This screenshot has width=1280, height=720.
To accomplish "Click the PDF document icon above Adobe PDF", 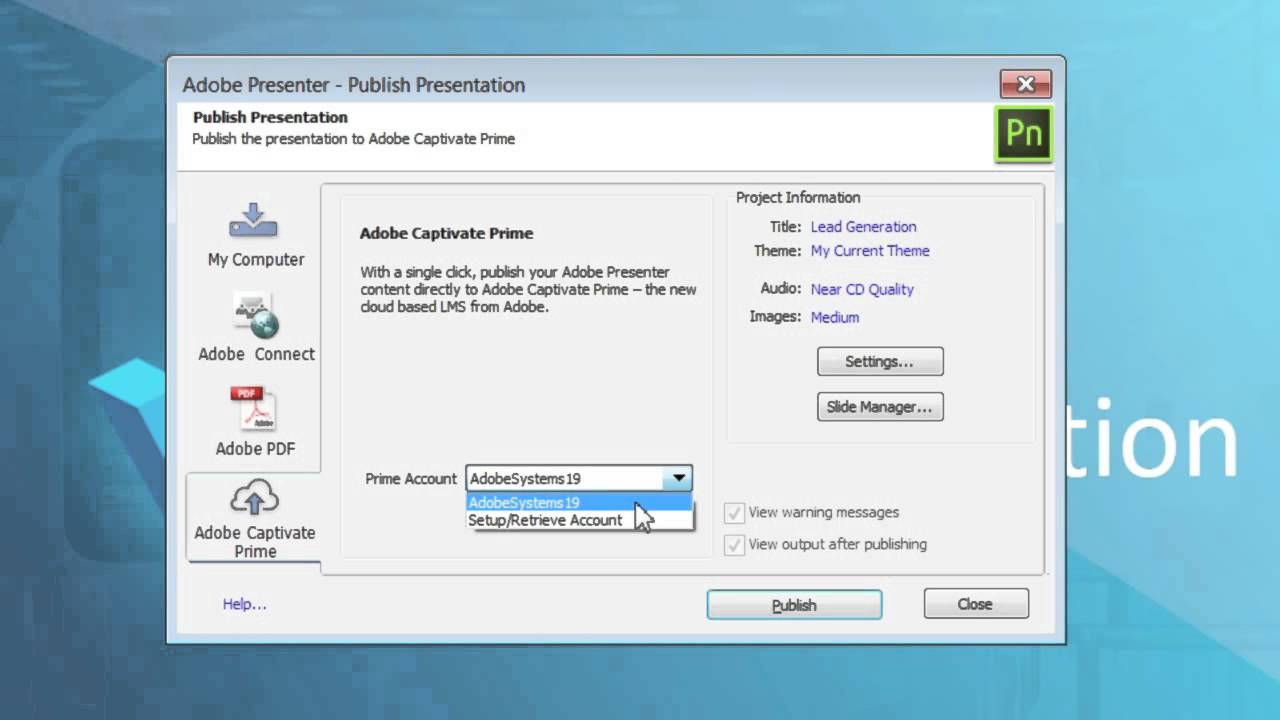I will 253,406.
